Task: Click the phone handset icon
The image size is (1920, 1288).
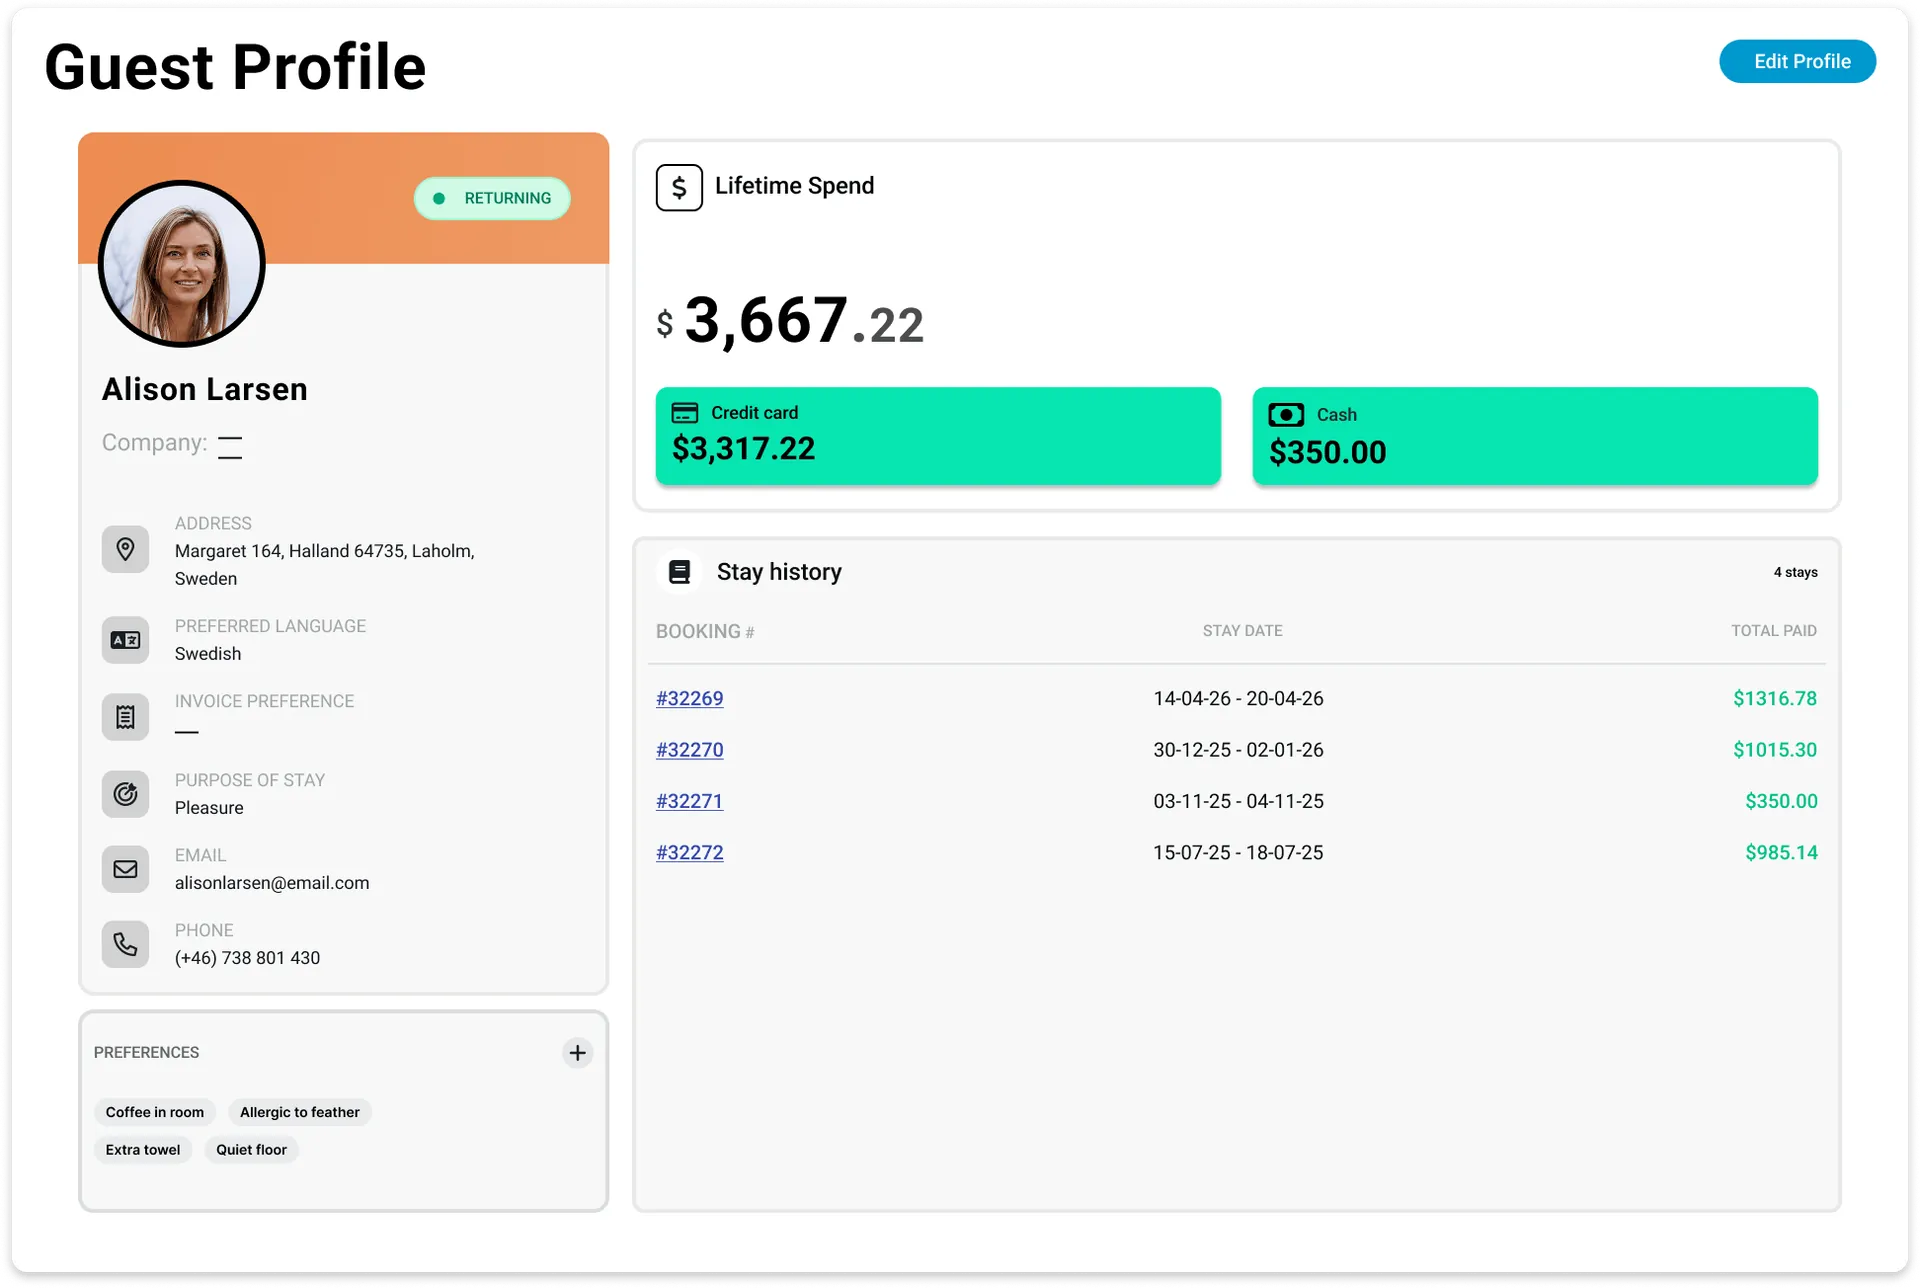Action: coord(125,944)
